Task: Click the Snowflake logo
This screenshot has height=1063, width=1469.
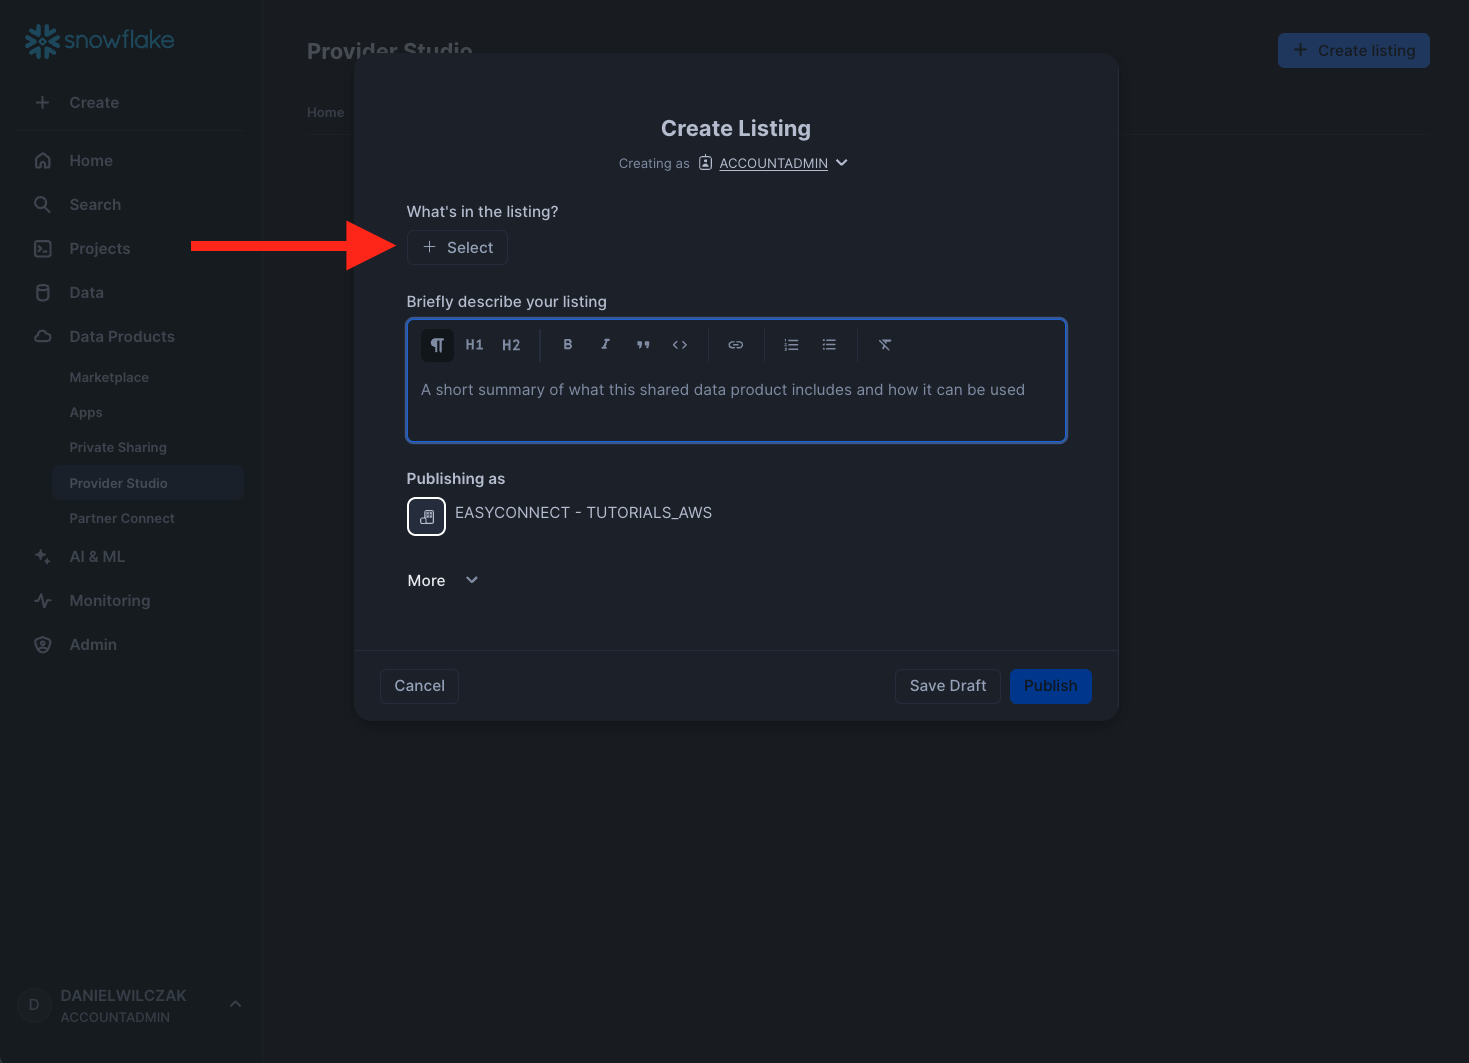Action: click(99, 41)
